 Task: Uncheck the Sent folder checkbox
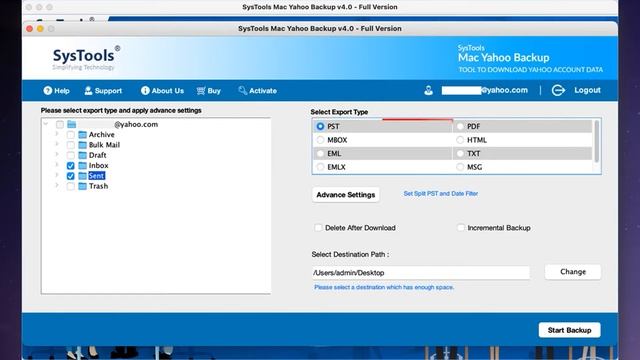tap(71, 176)
